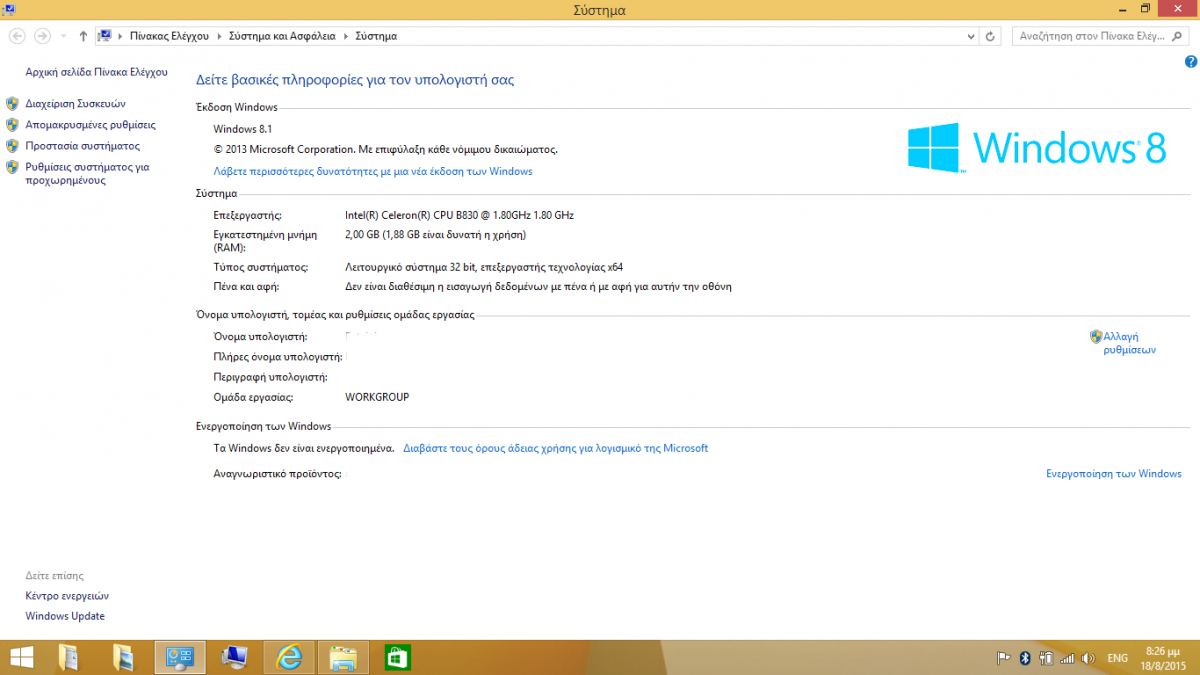Open Ρυθμίσεις συστήματος για προχωρημένους
1200x675 pixels.
point(87,174)
